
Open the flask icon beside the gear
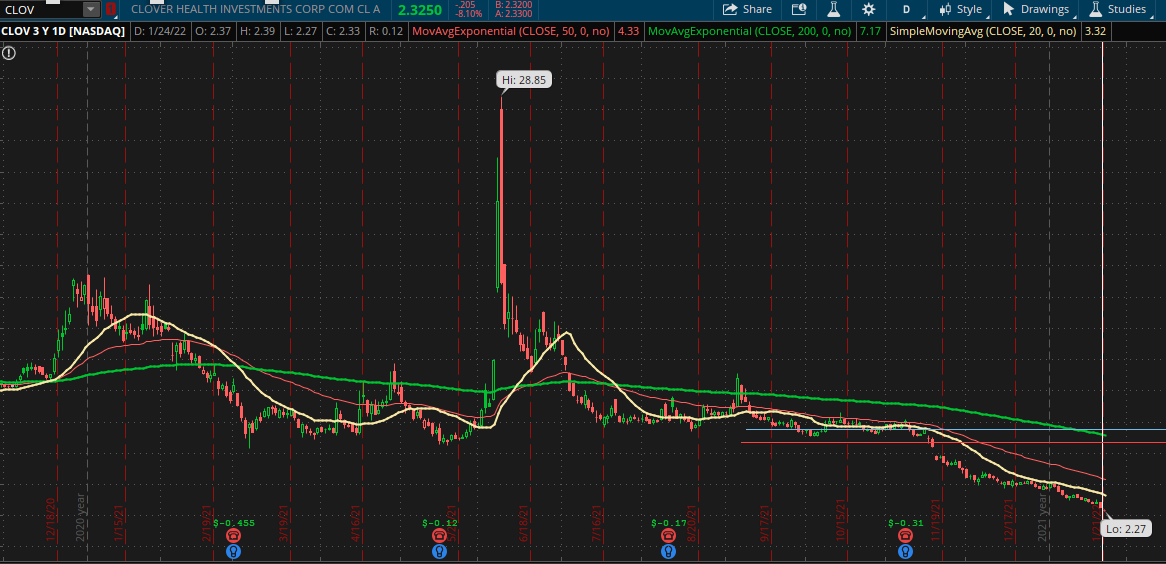click(x=832, y=10)
